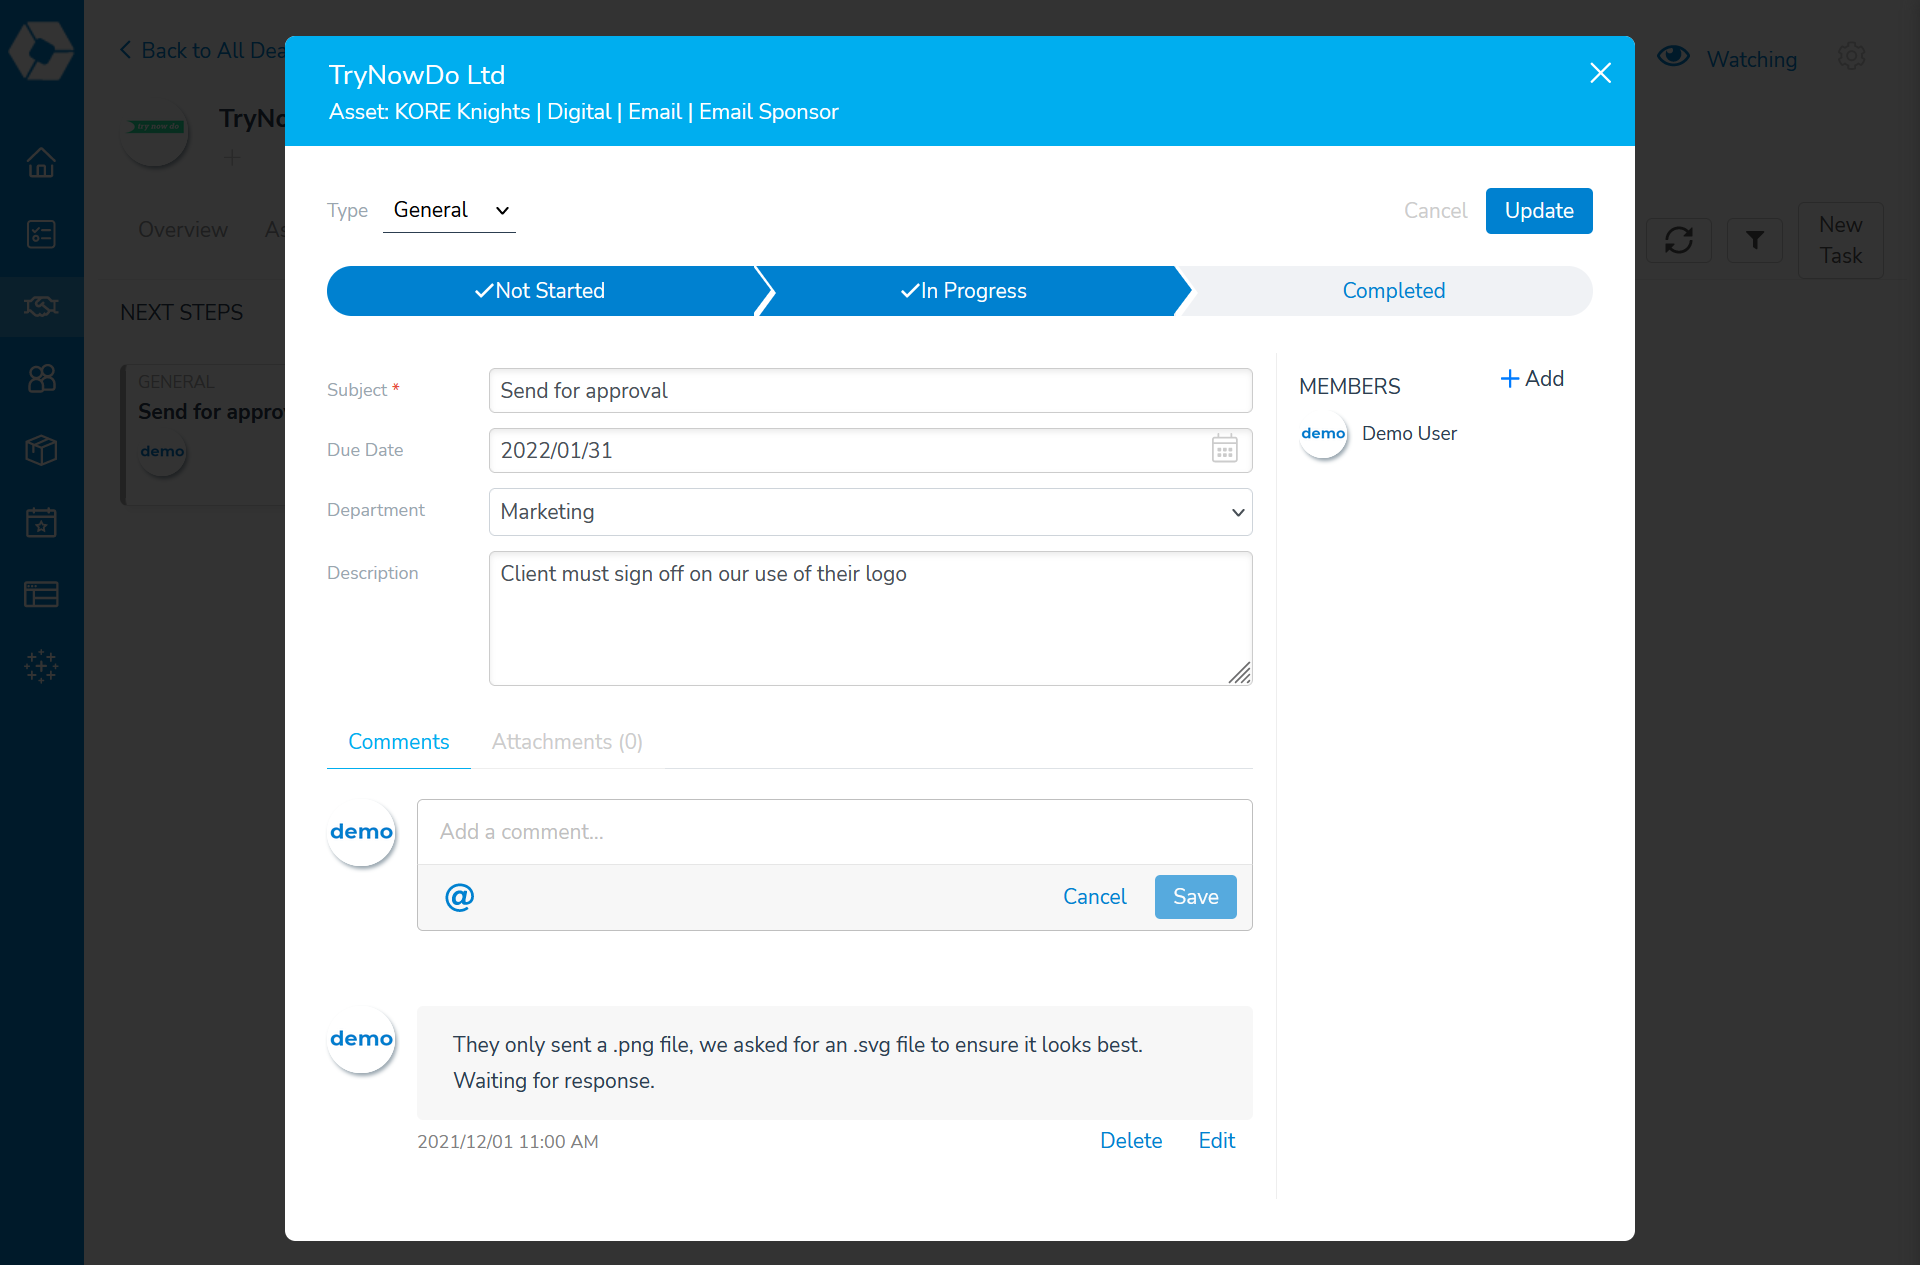Click the Demo User avatar in Members
Viewport: 1920px width, 1265px height.
click(1323, 434)
